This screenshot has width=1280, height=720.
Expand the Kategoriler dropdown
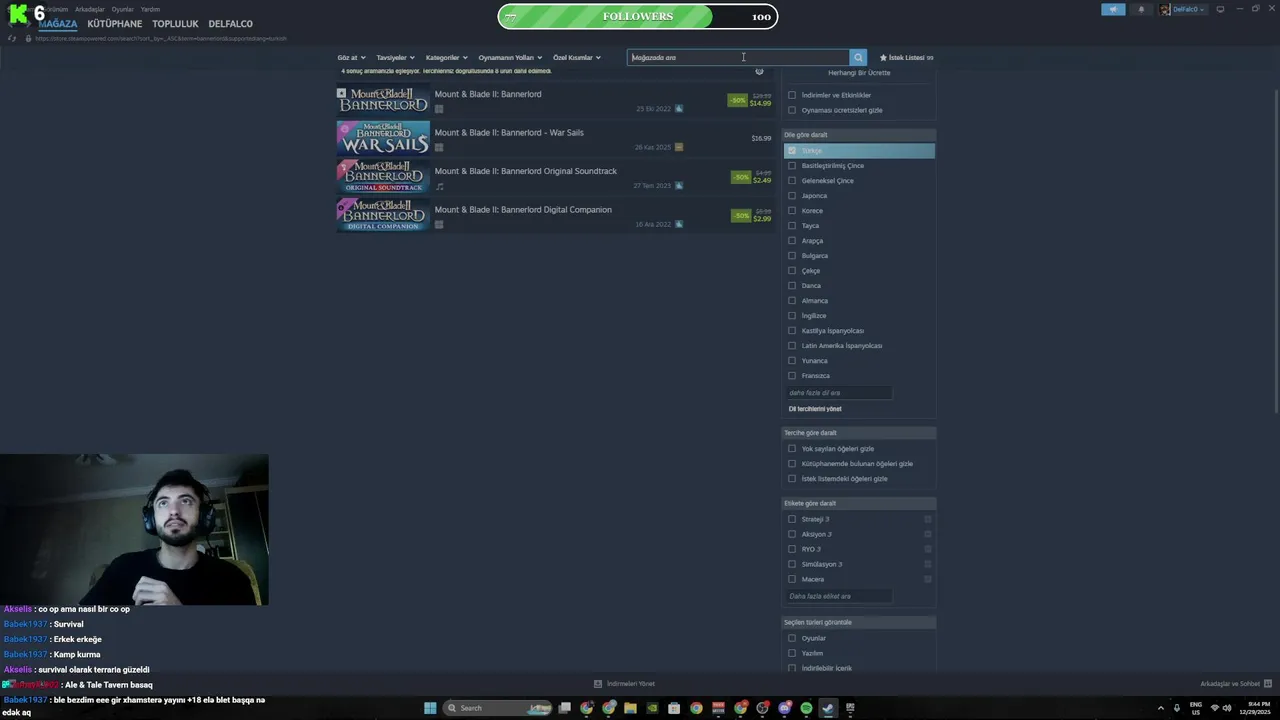click(x=446, y=58)
